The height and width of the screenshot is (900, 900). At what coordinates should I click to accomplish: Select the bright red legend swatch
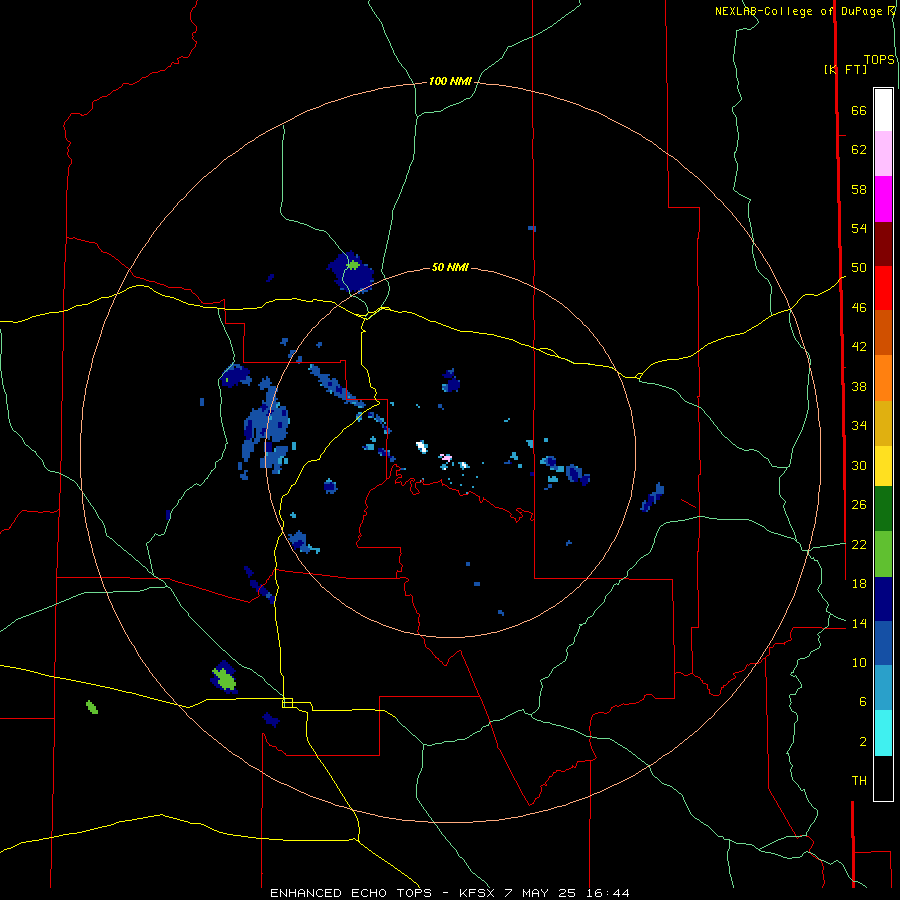click(883, 288)
